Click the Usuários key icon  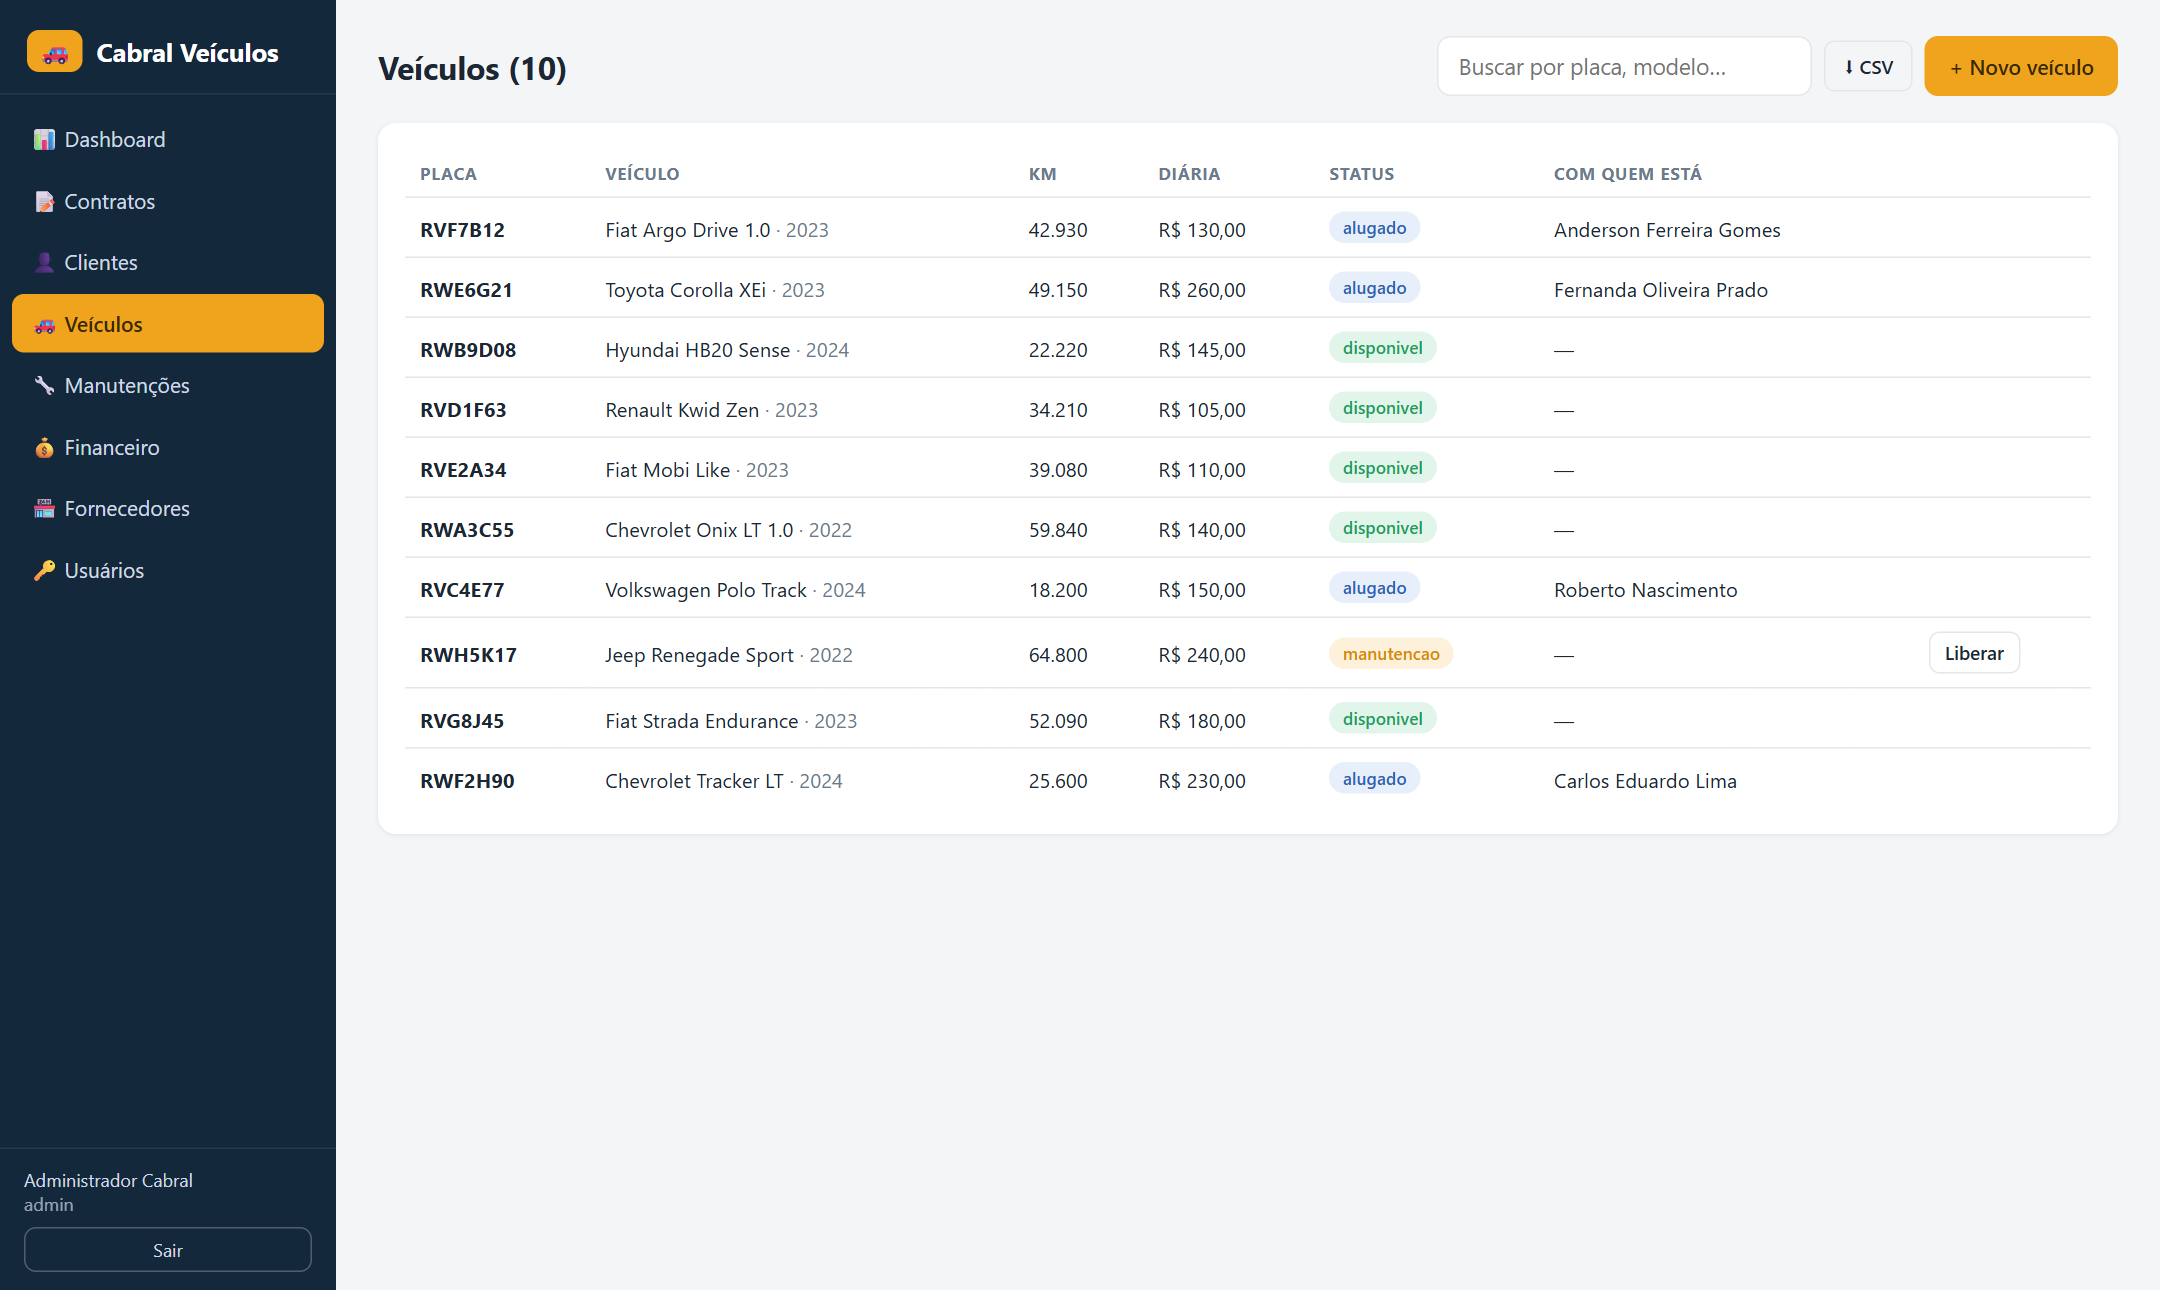[44, 571]
